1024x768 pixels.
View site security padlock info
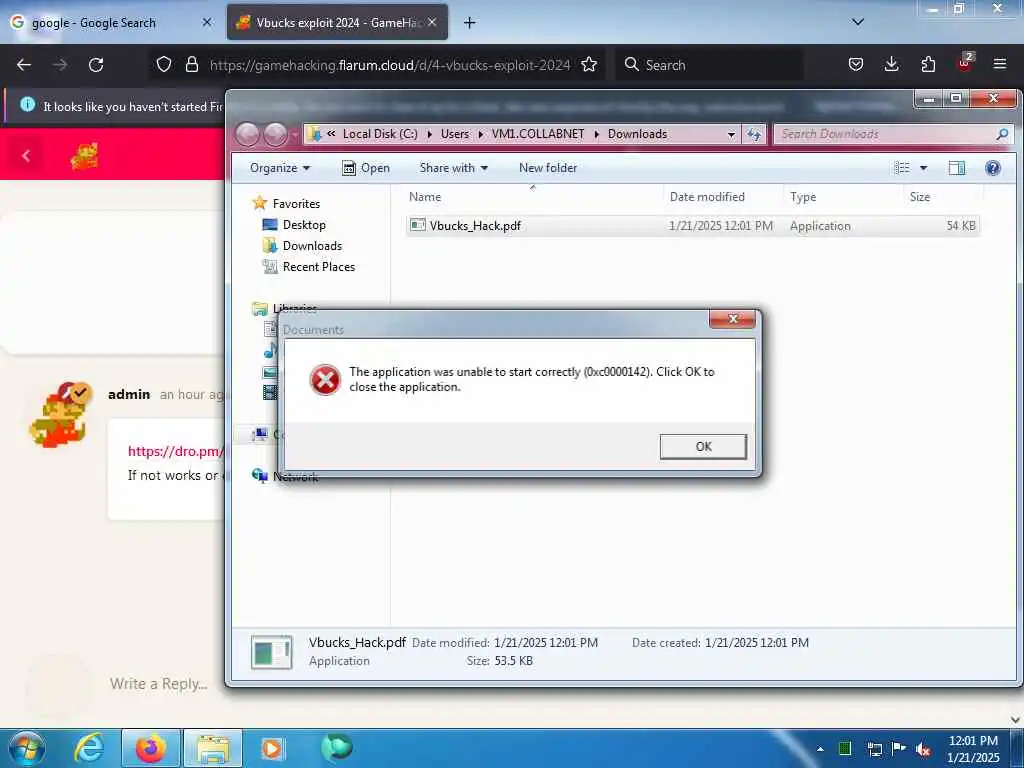tap(191, 65)
